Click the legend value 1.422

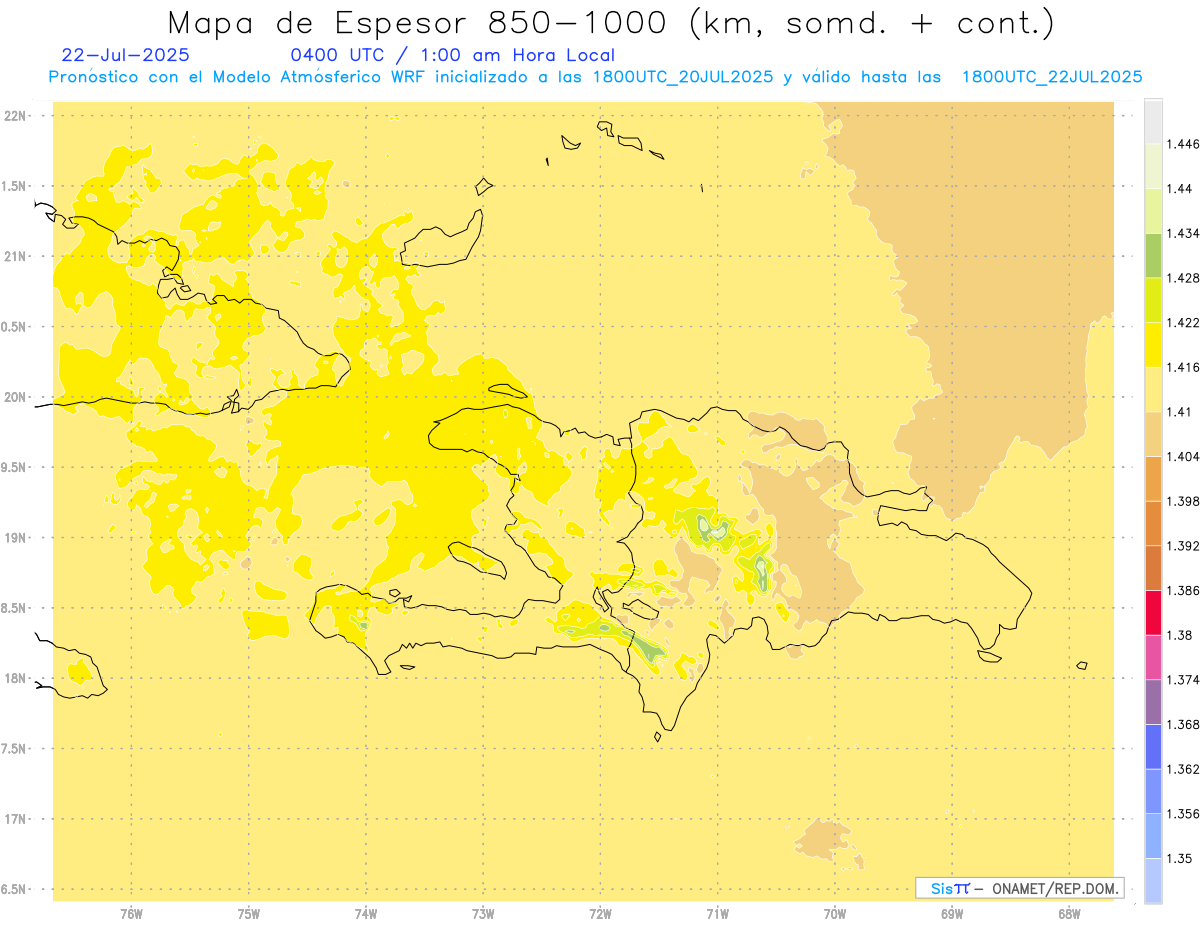click(x=1183, y=322)
